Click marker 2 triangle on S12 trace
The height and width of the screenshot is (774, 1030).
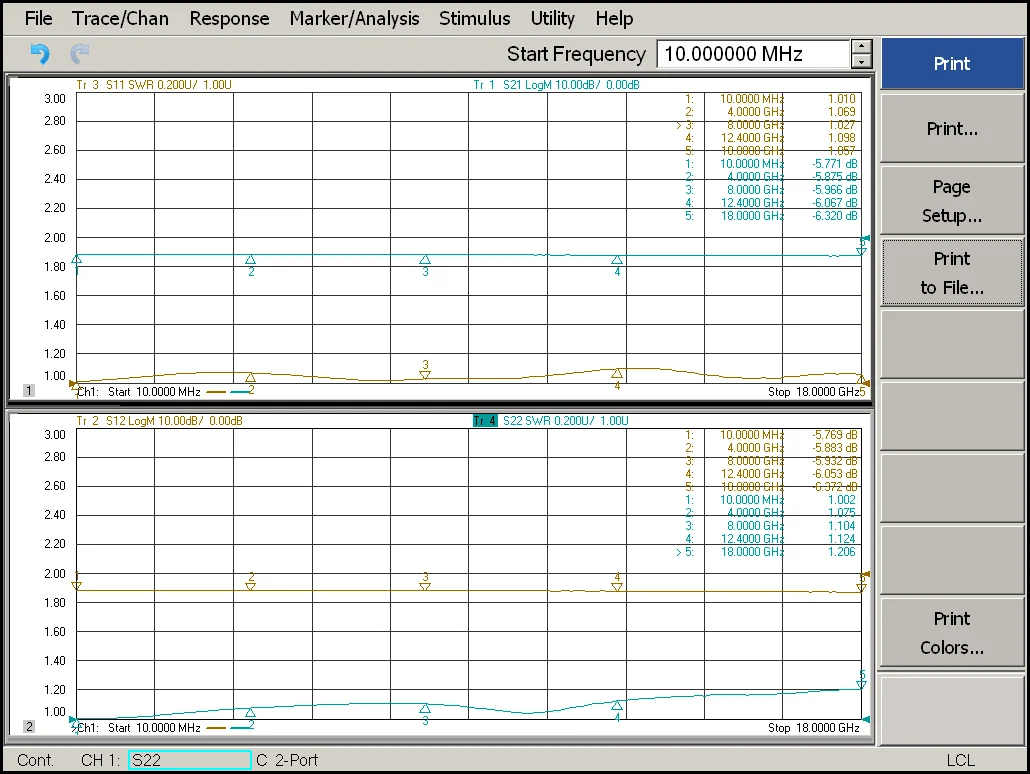click(250, 586)
